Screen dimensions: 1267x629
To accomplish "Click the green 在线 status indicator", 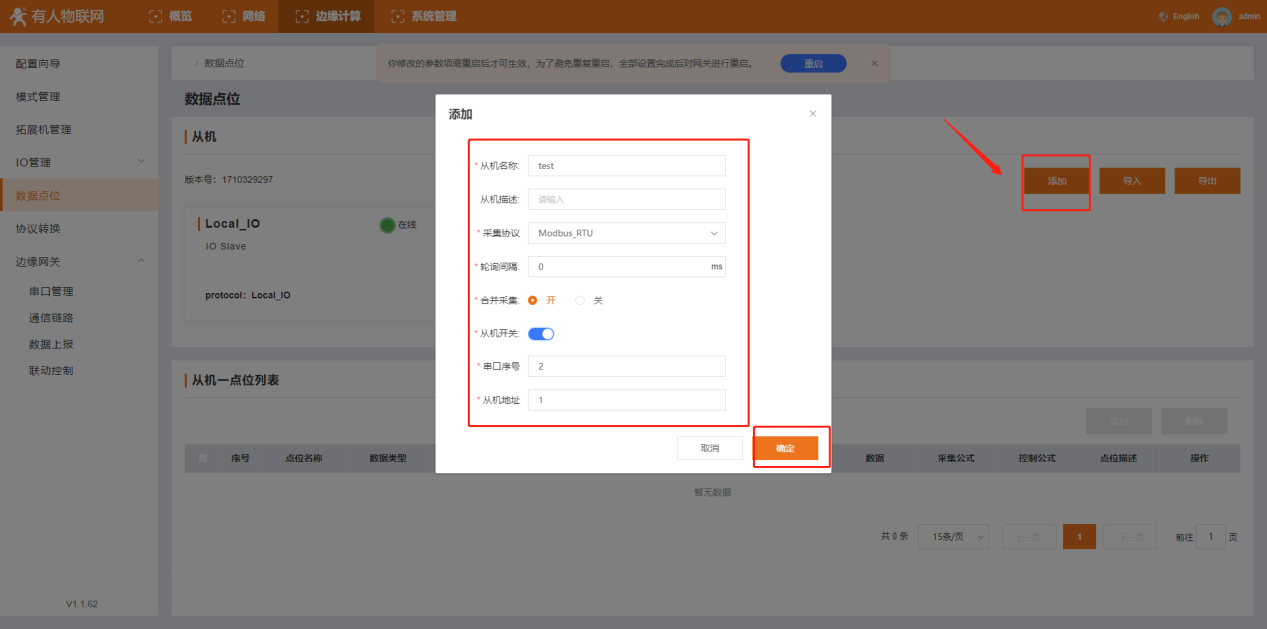I will tap(387, 225).
